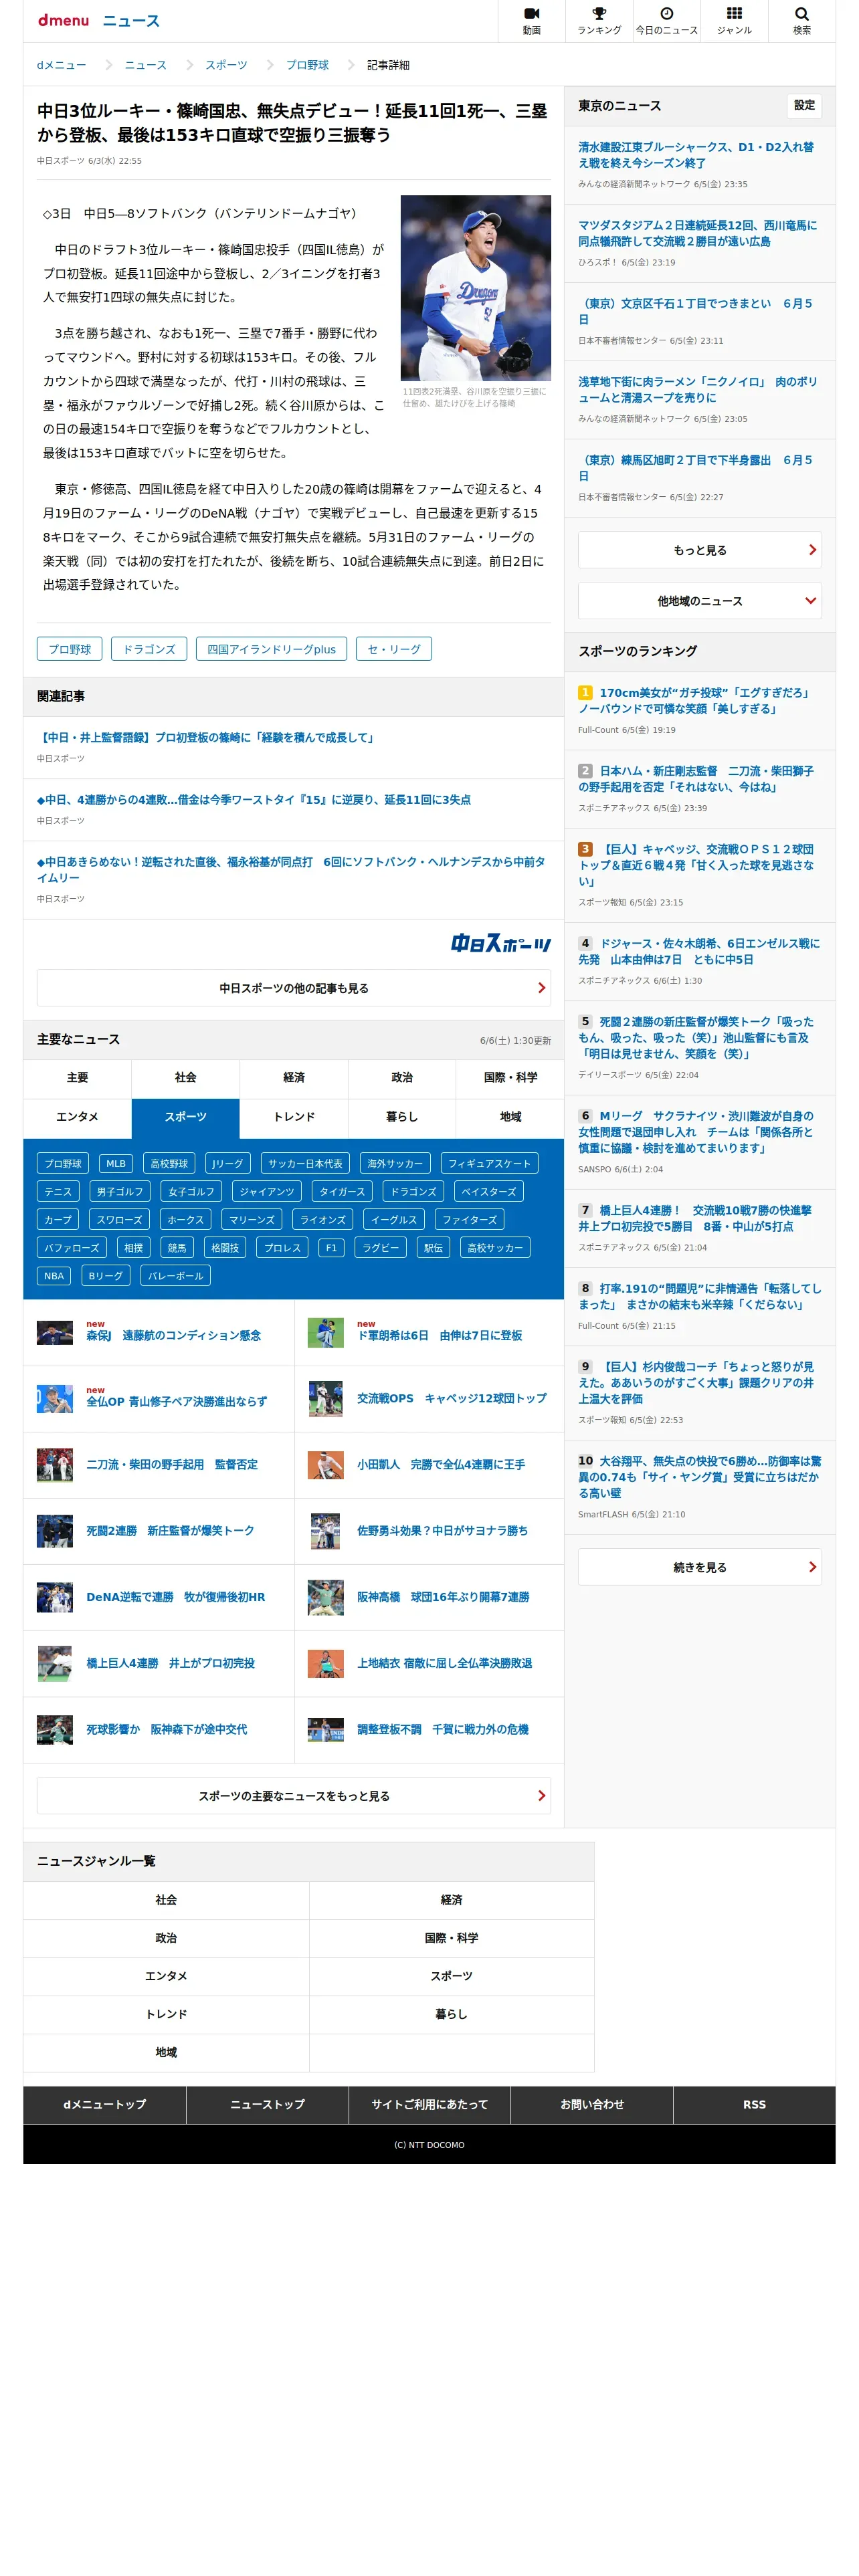The height and width of the screenshot is (2576, 859).
Task: Click the arrow on スポーツの主要なニュースをもっと見る
Action: tap(541, 1796)
